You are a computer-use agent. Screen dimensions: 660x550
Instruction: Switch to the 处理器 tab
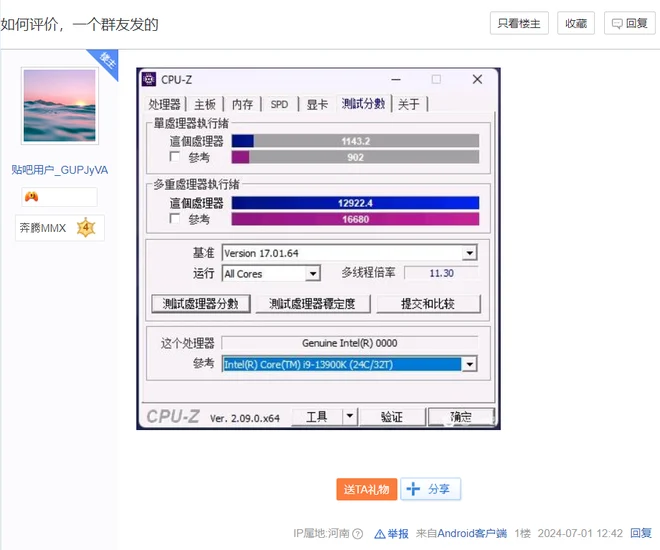click(x=164, y=104)
